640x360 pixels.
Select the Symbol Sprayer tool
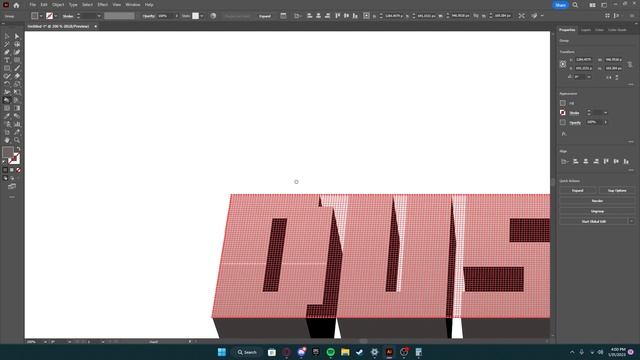(x=7, y=124)
